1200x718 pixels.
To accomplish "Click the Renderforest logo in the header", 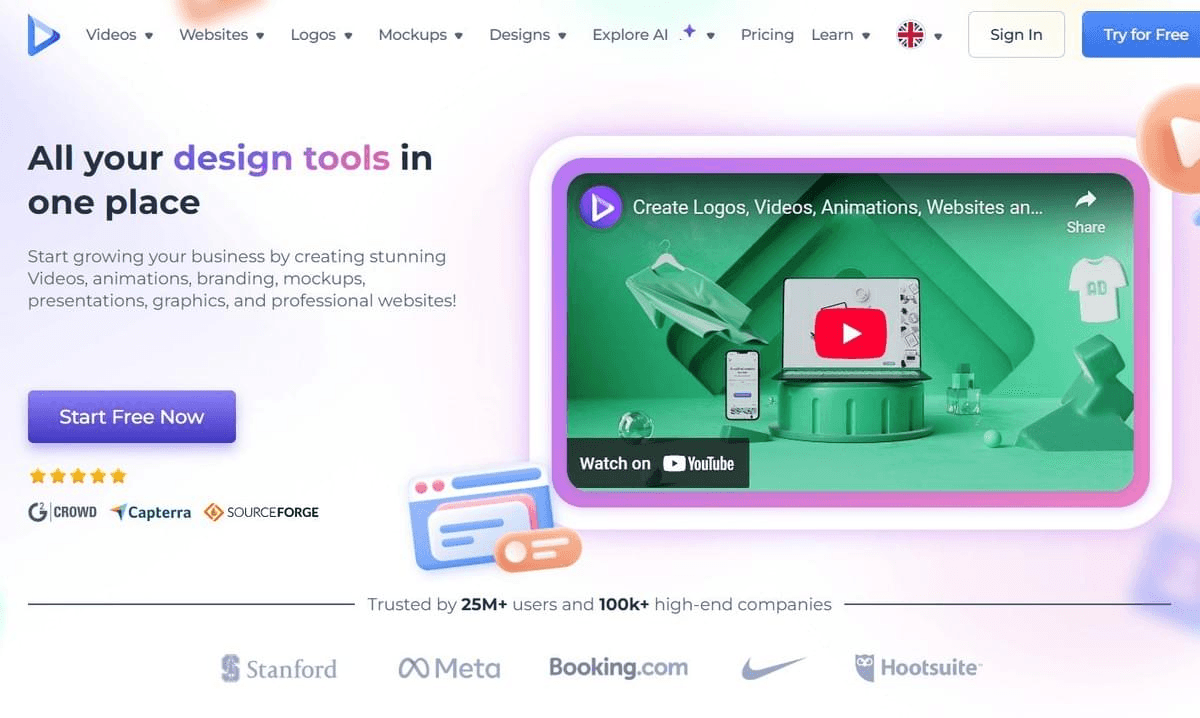I will pos(43,35).
